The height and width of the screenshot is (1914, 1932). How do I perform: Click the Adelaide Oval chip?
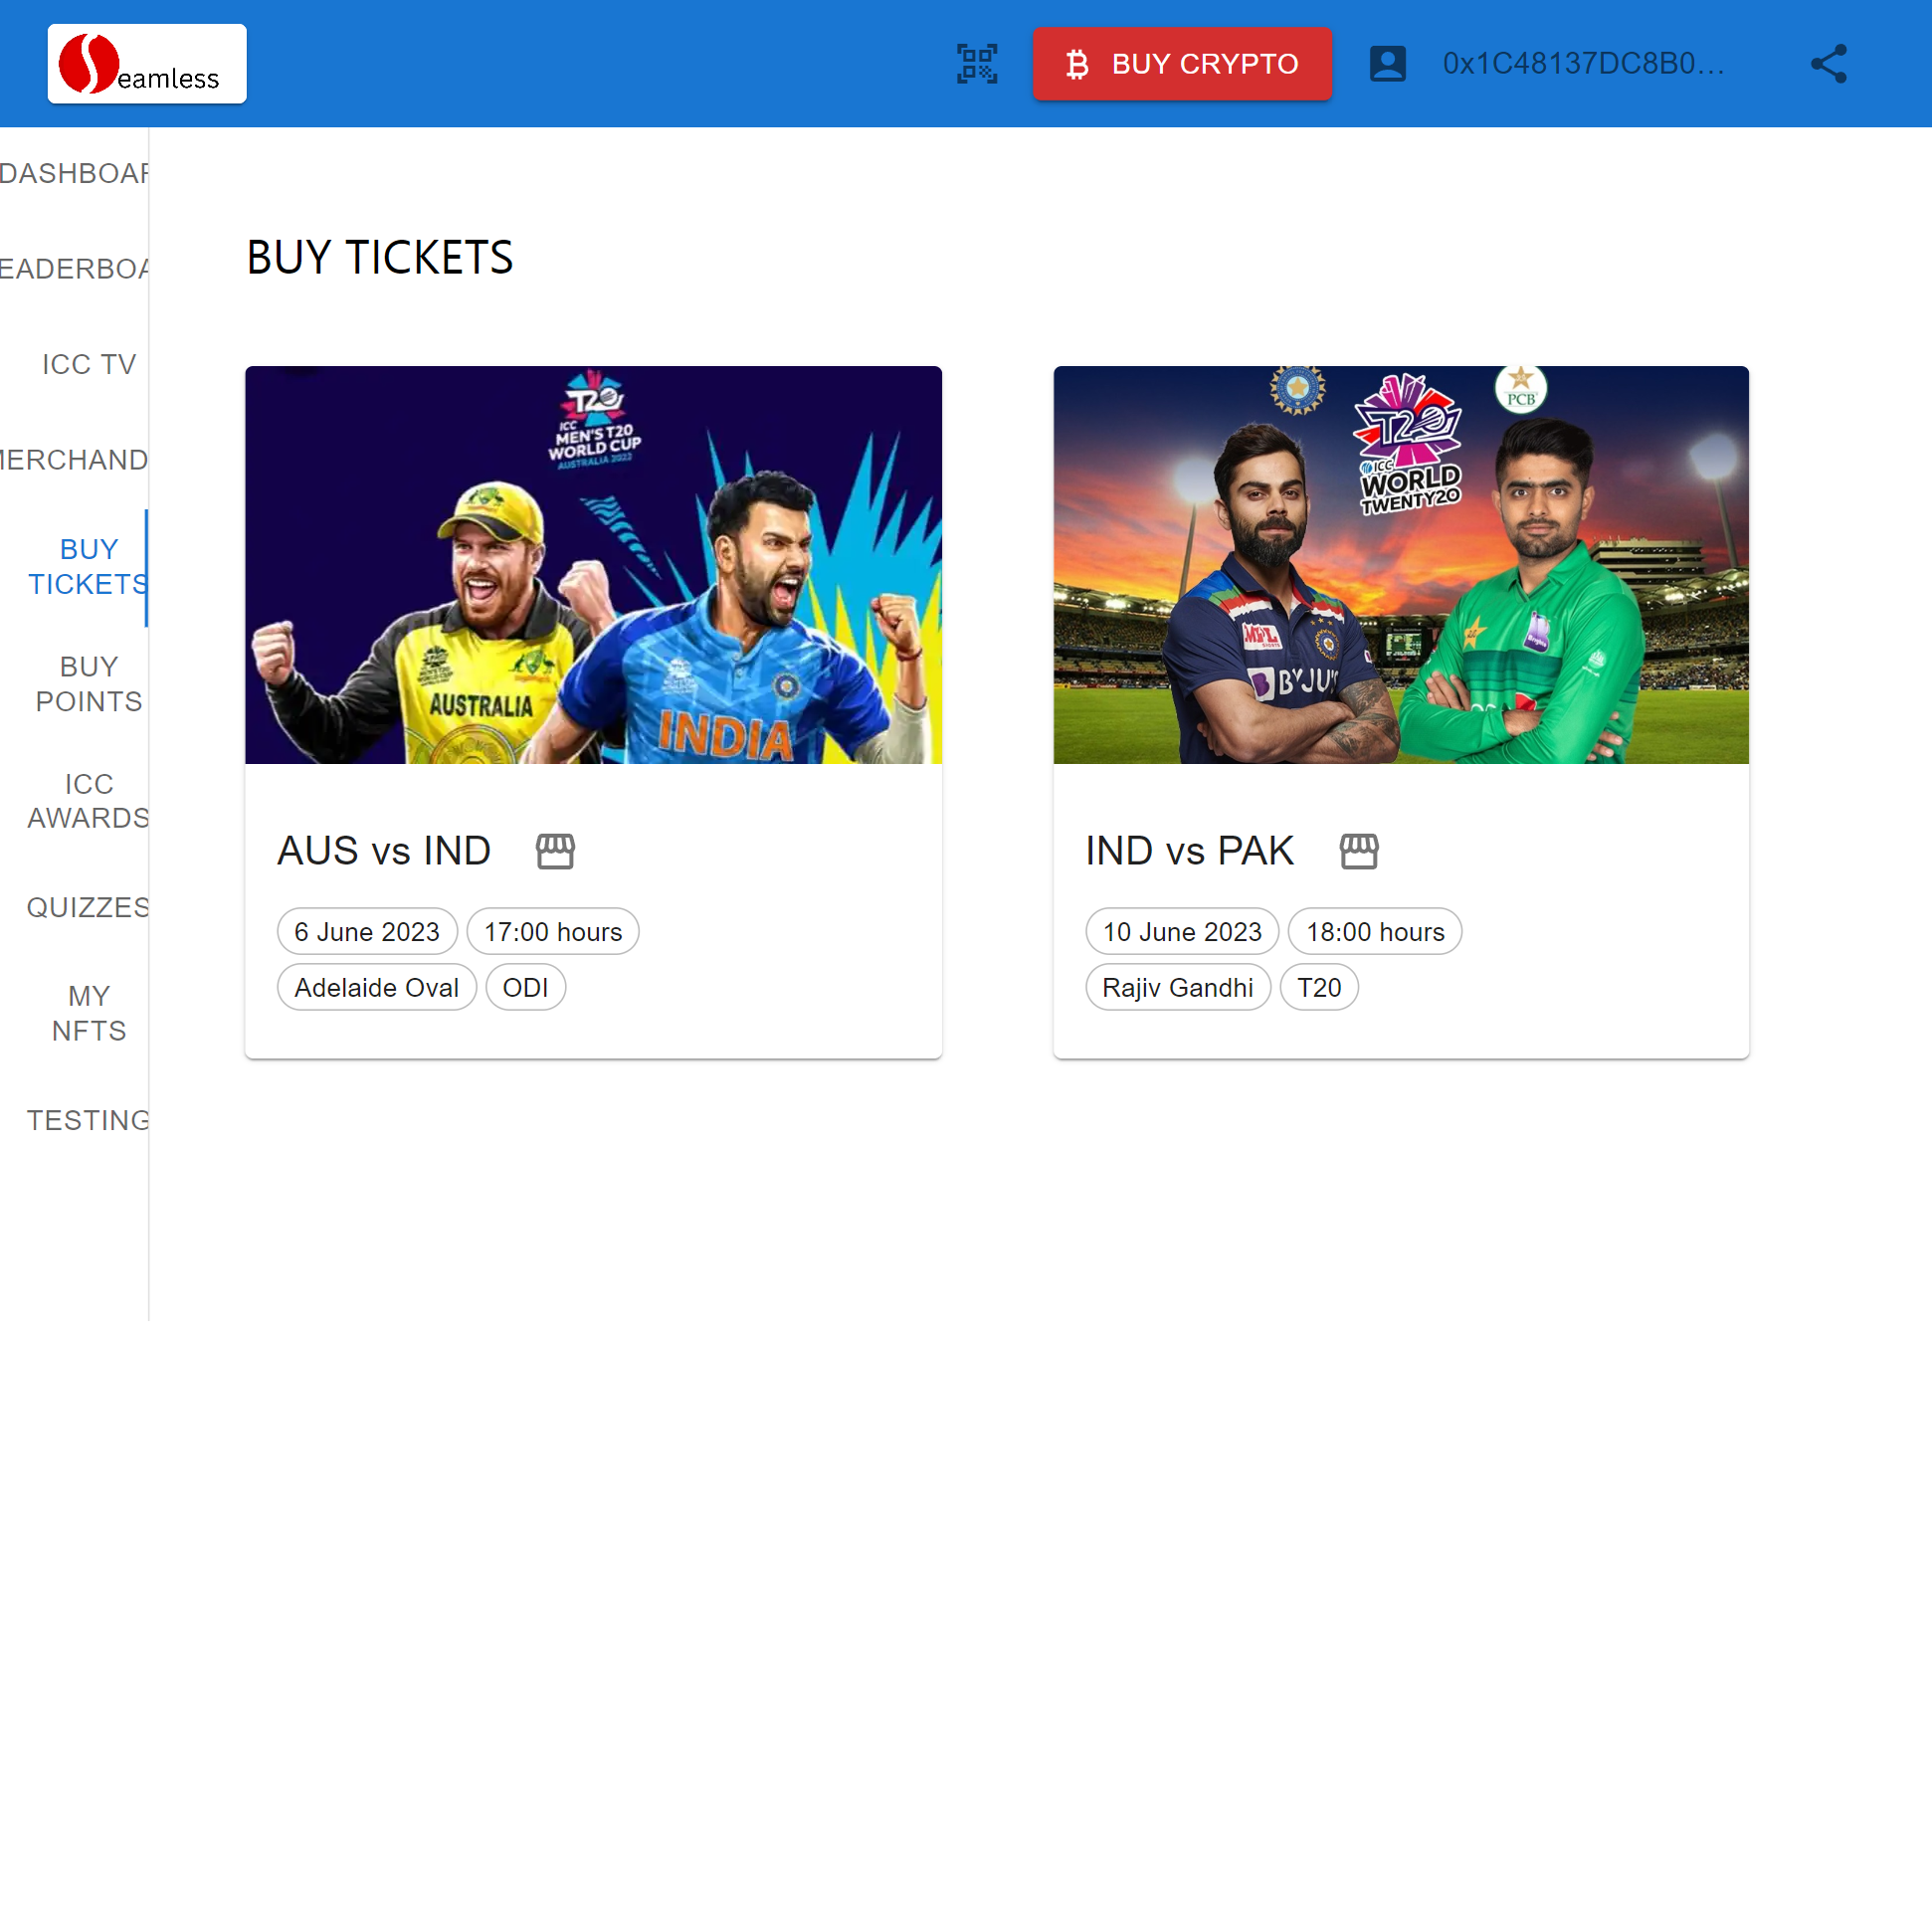(377, 988)
